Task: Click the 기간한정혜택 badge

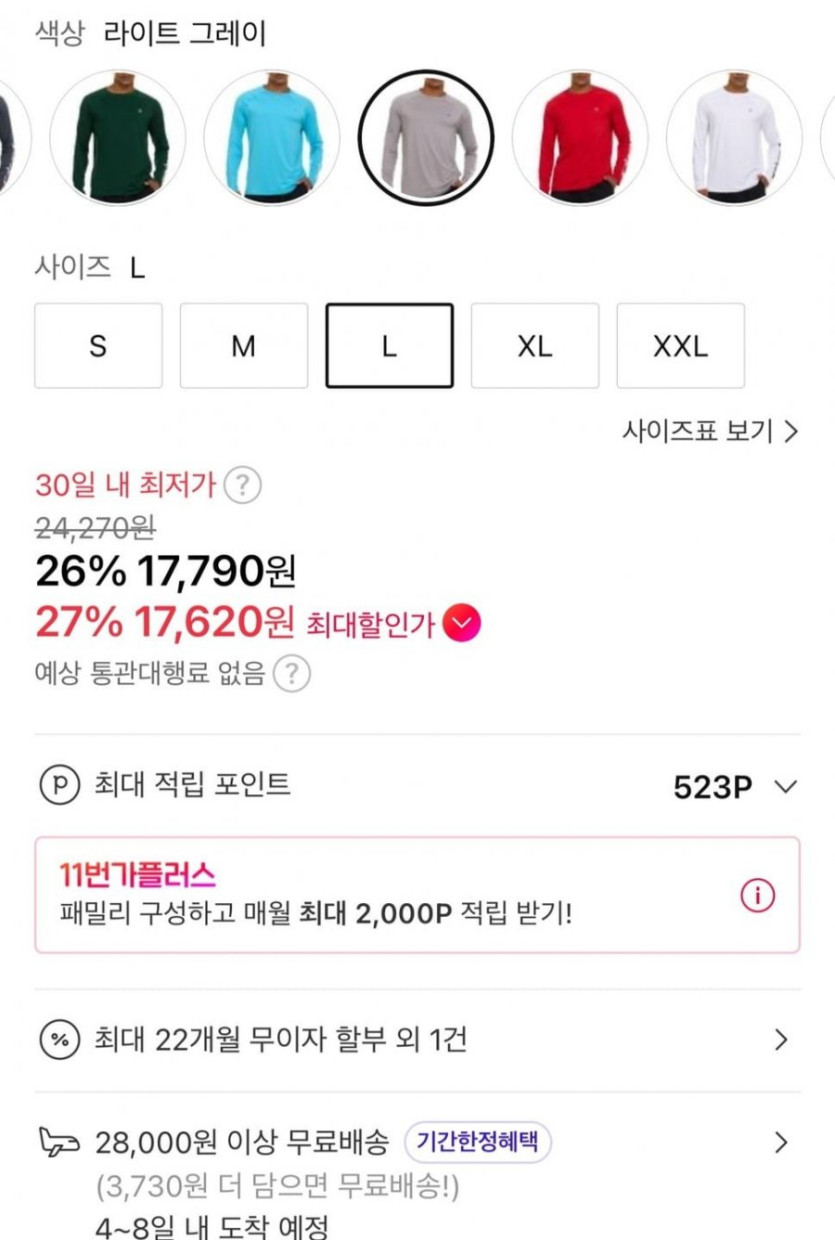Action: [478, 1141]
